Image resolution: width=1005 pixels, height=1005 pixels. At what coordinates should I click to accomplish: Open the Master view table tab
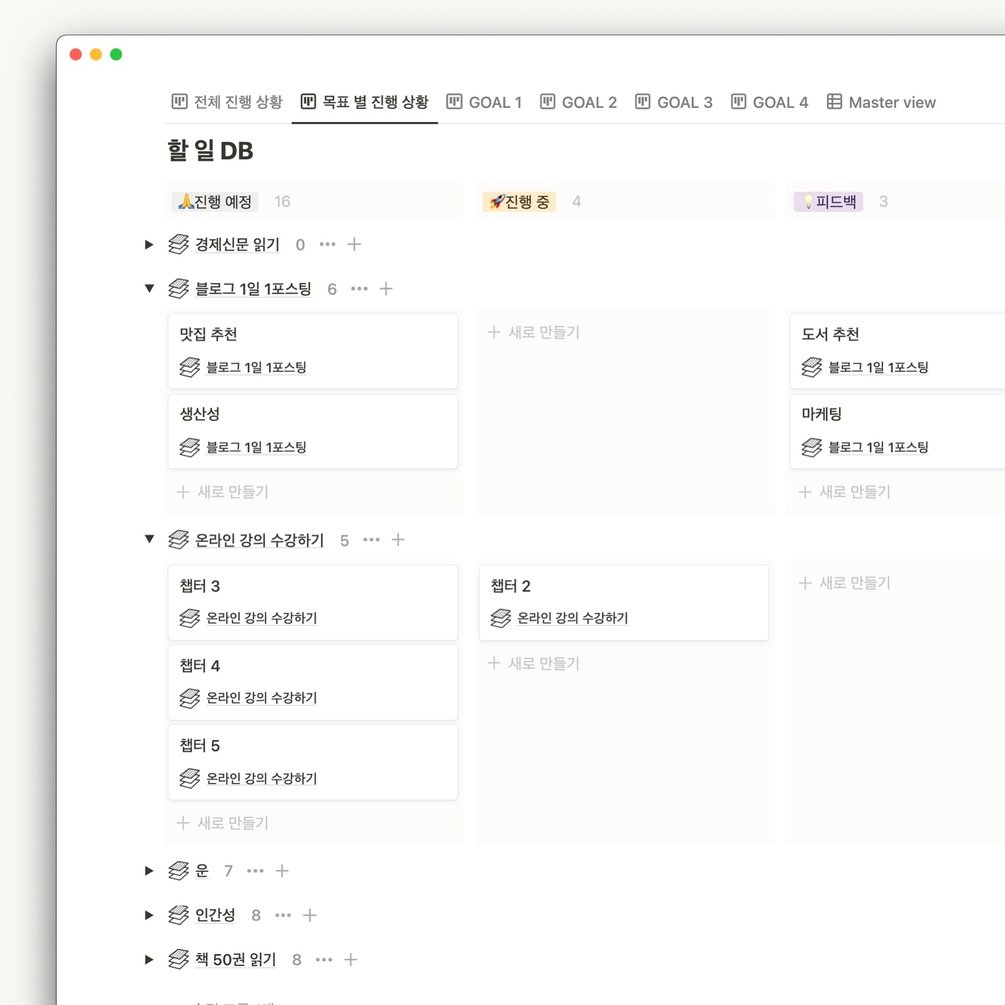[x=881, y=102]
